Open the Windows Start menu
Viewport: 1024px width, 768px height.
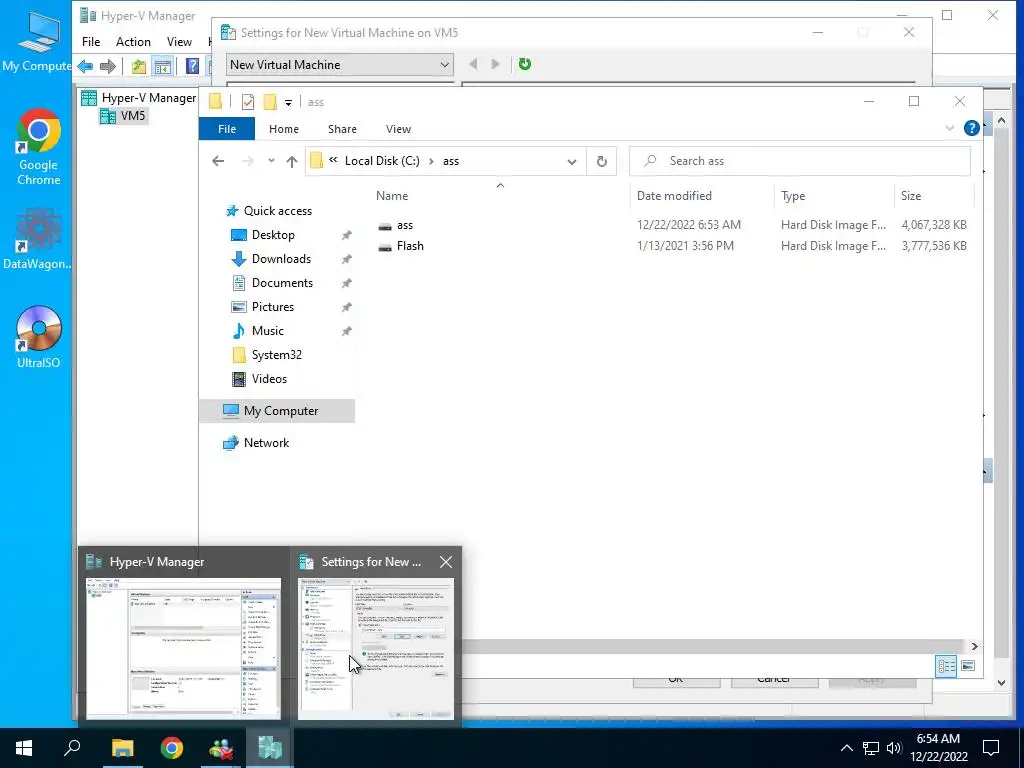tap(24, 748)
